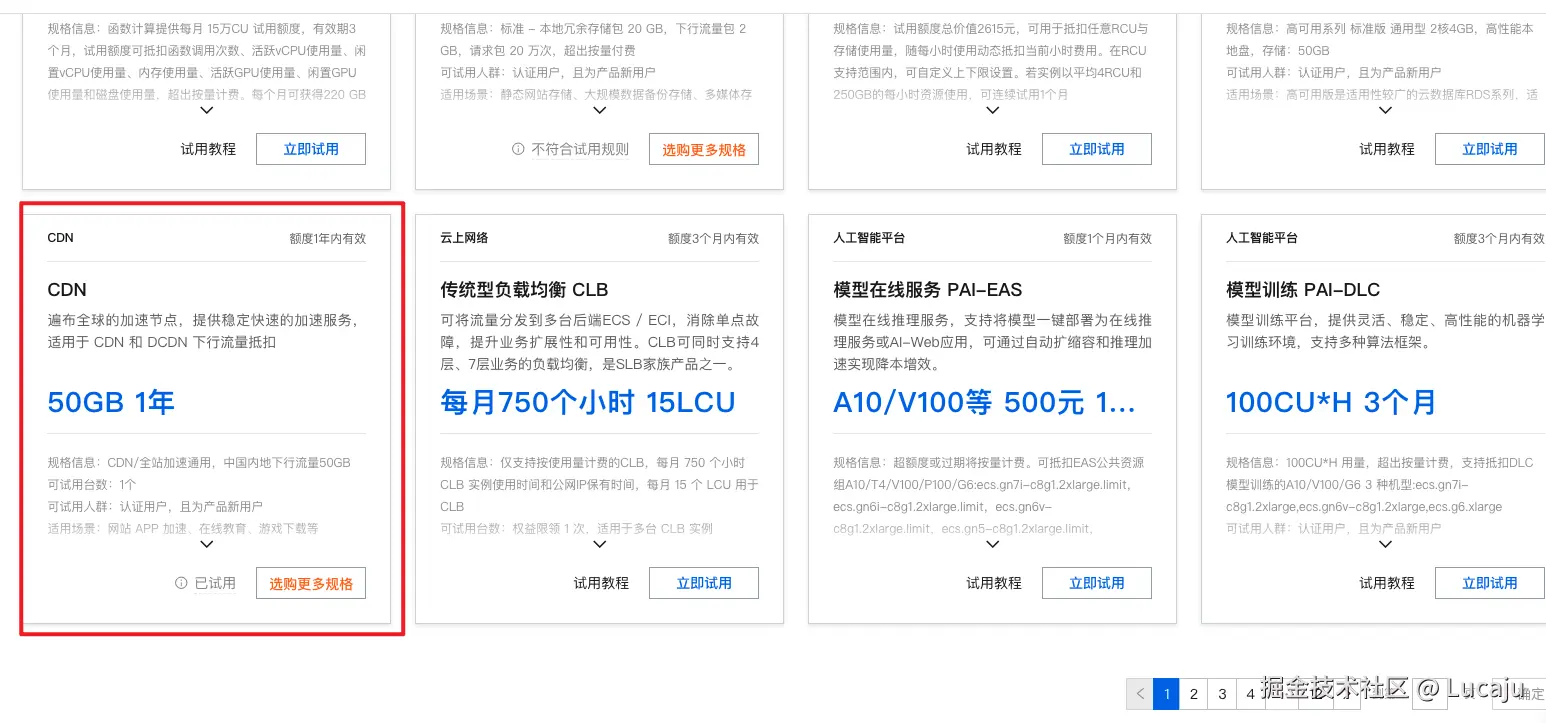Click 立即试用 for 传统型负载均衡 CLB

pyautogui.click(x=704, y=583)
